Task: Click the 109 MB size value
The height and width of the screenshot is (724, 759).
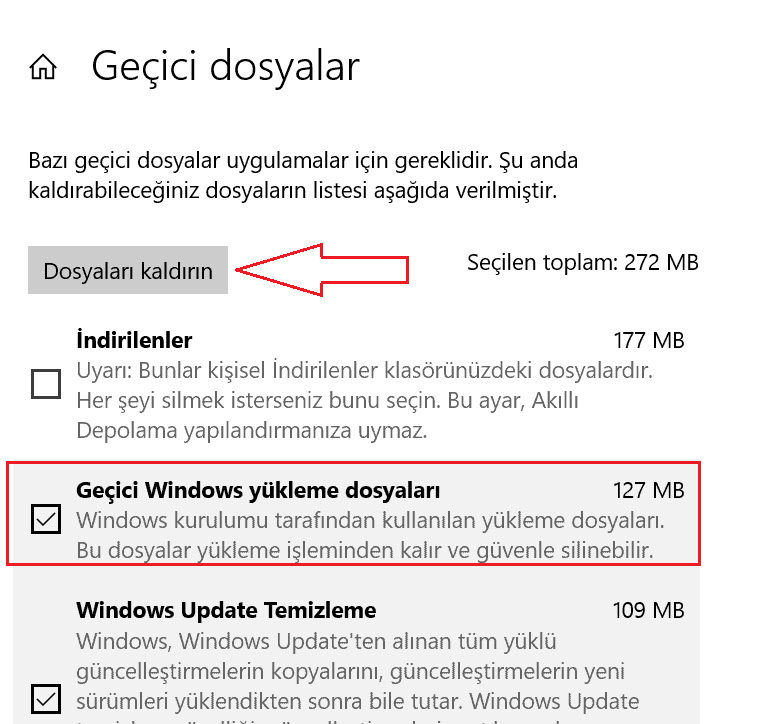Action: pos(649,611)
